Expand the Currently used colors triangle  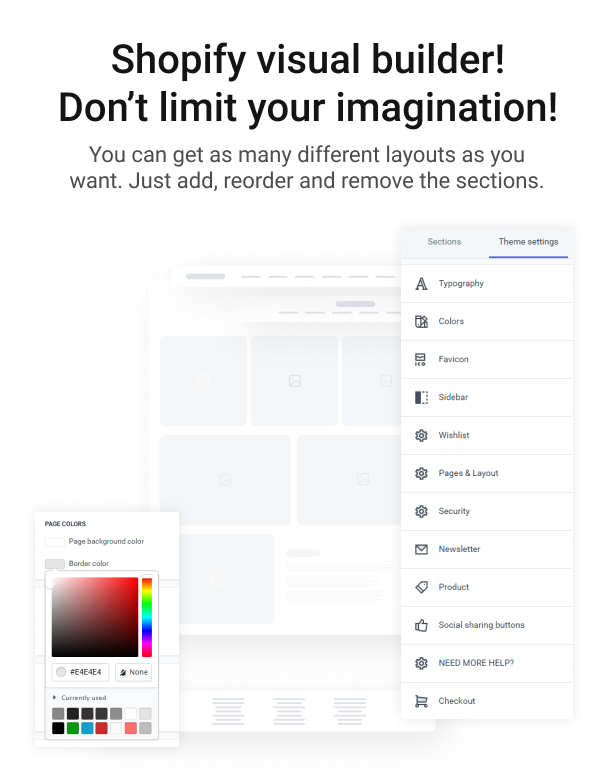[x=54, y=698]
